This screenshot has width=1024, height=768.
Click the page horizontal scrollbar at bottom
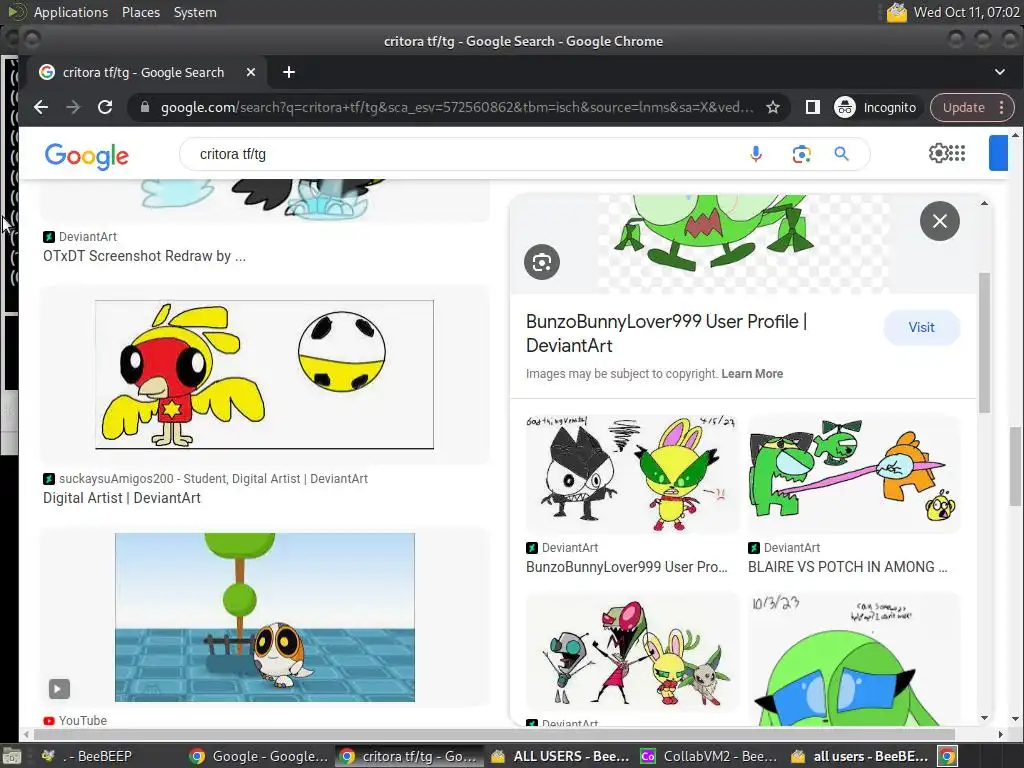493,734
